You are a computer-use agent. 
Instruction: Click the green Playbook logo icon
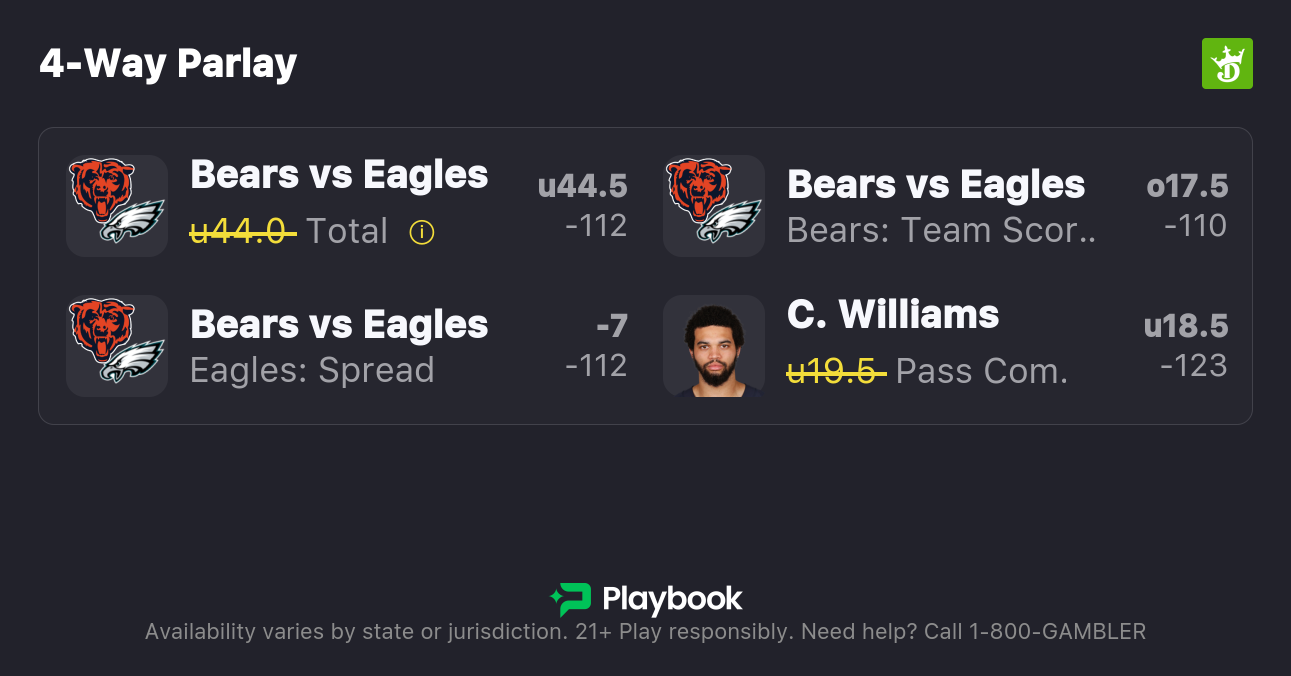(x=571, y=599)
